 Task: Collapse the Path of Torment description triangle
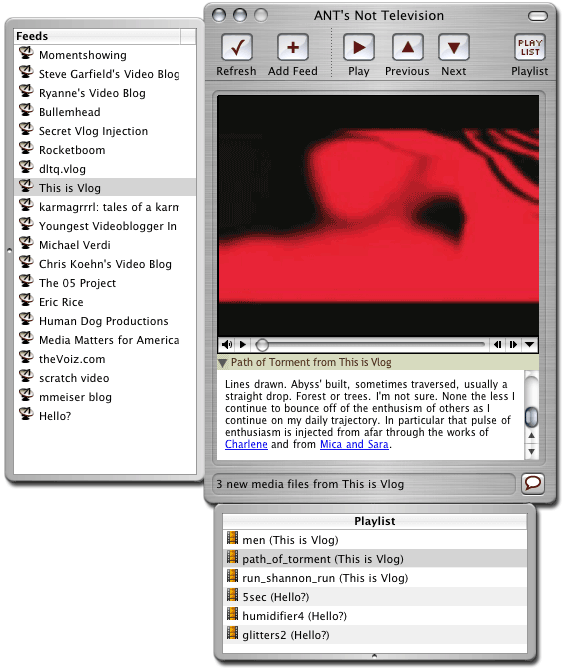click(222, 363)
